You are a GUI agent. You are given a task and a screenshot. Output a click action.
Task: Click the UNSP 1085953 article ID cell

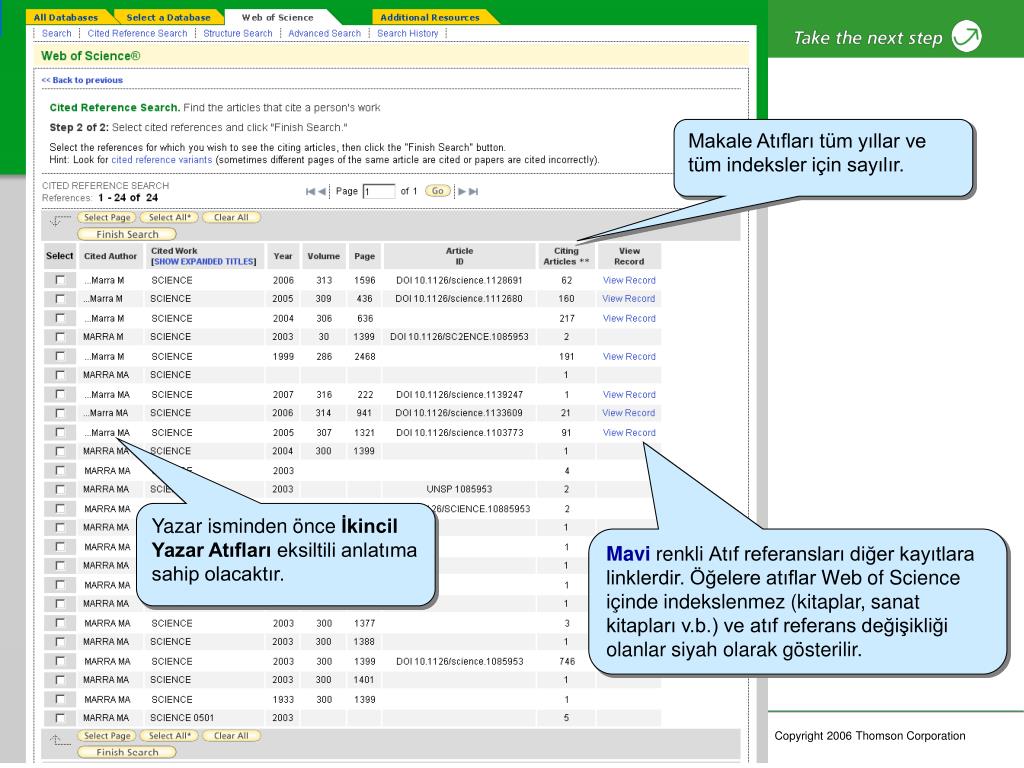coord(459,489)
